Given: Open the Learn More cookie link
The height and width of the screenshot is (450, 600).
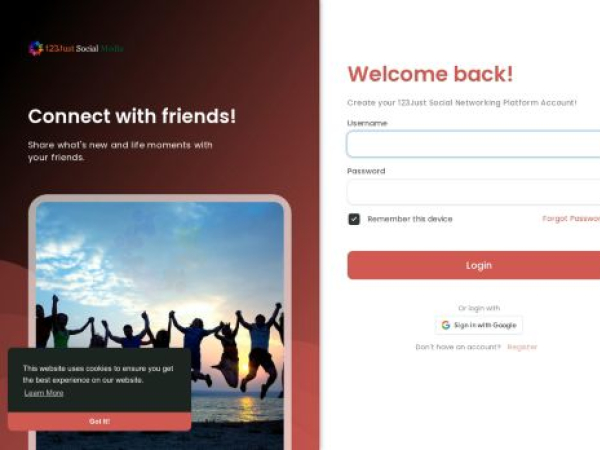Looking at the screenshot, I should (x=44, y=393).
